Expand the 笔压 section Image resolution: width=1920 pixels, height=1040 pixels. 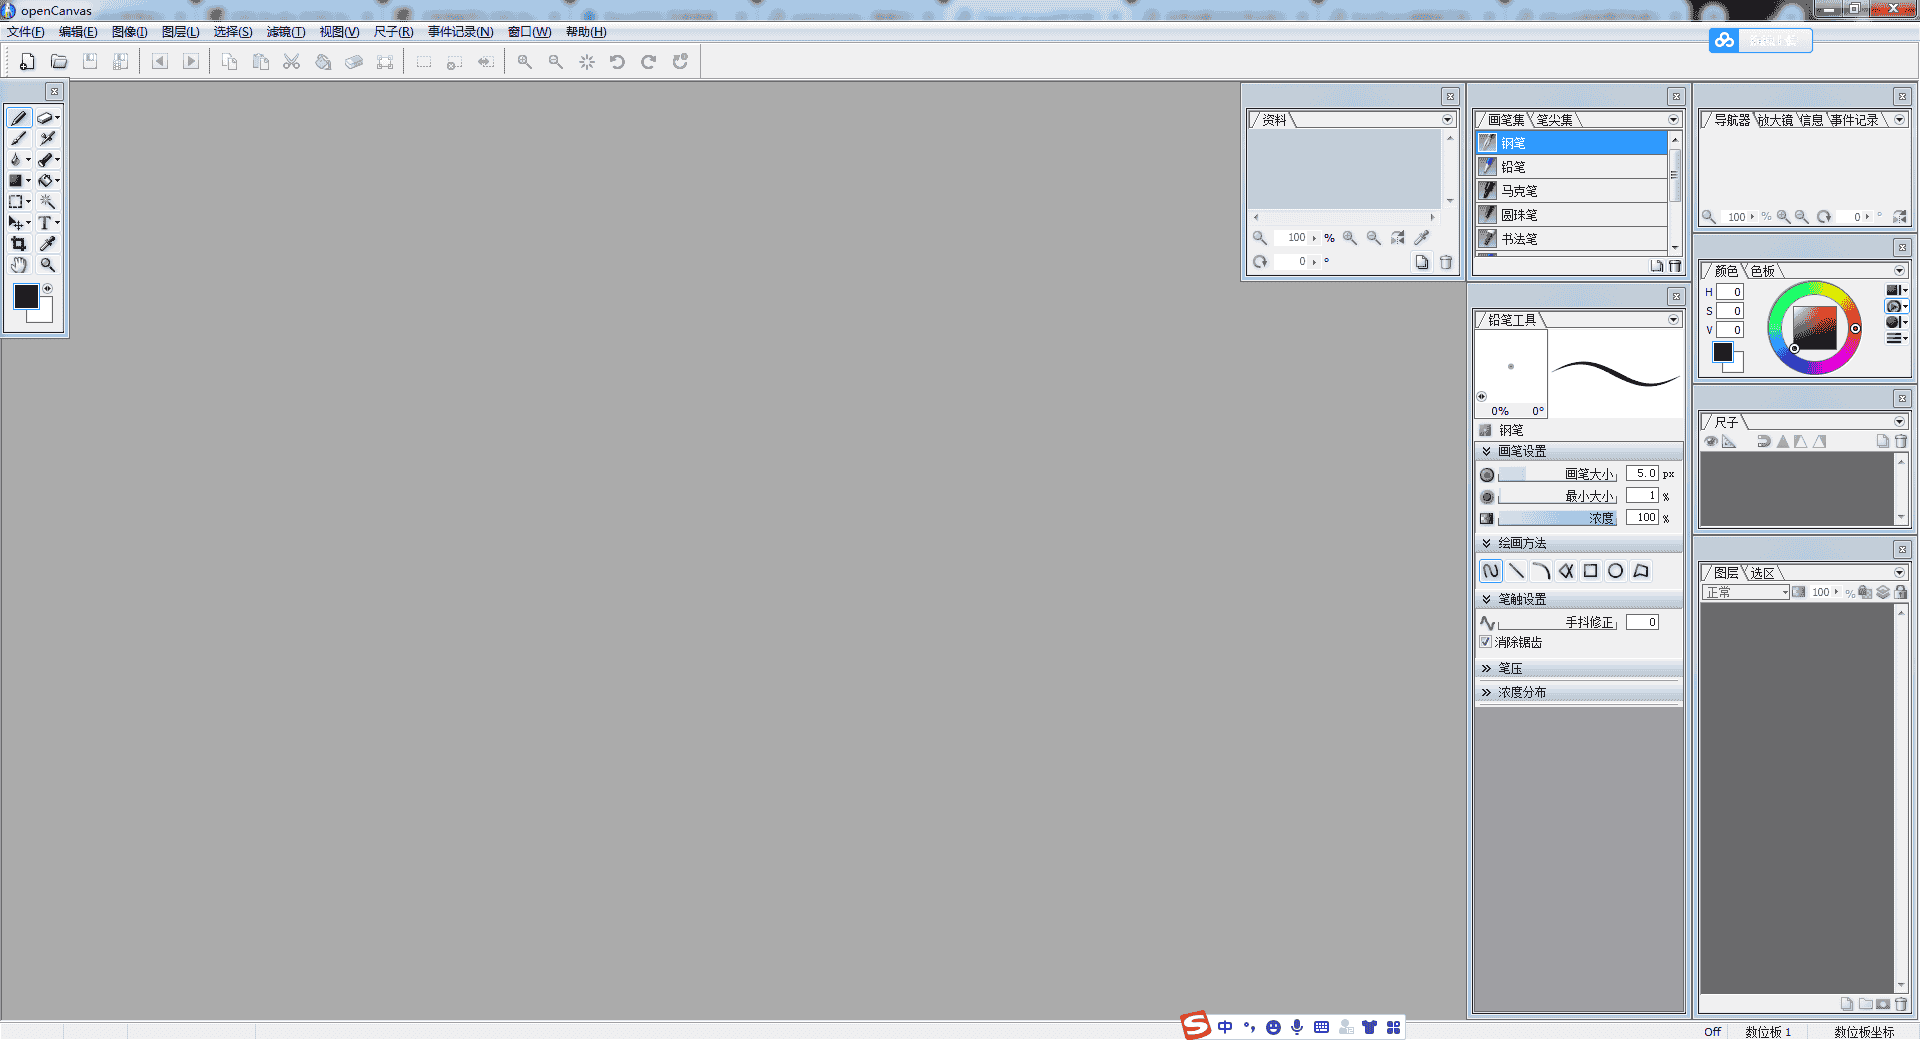click(1487, 668)
